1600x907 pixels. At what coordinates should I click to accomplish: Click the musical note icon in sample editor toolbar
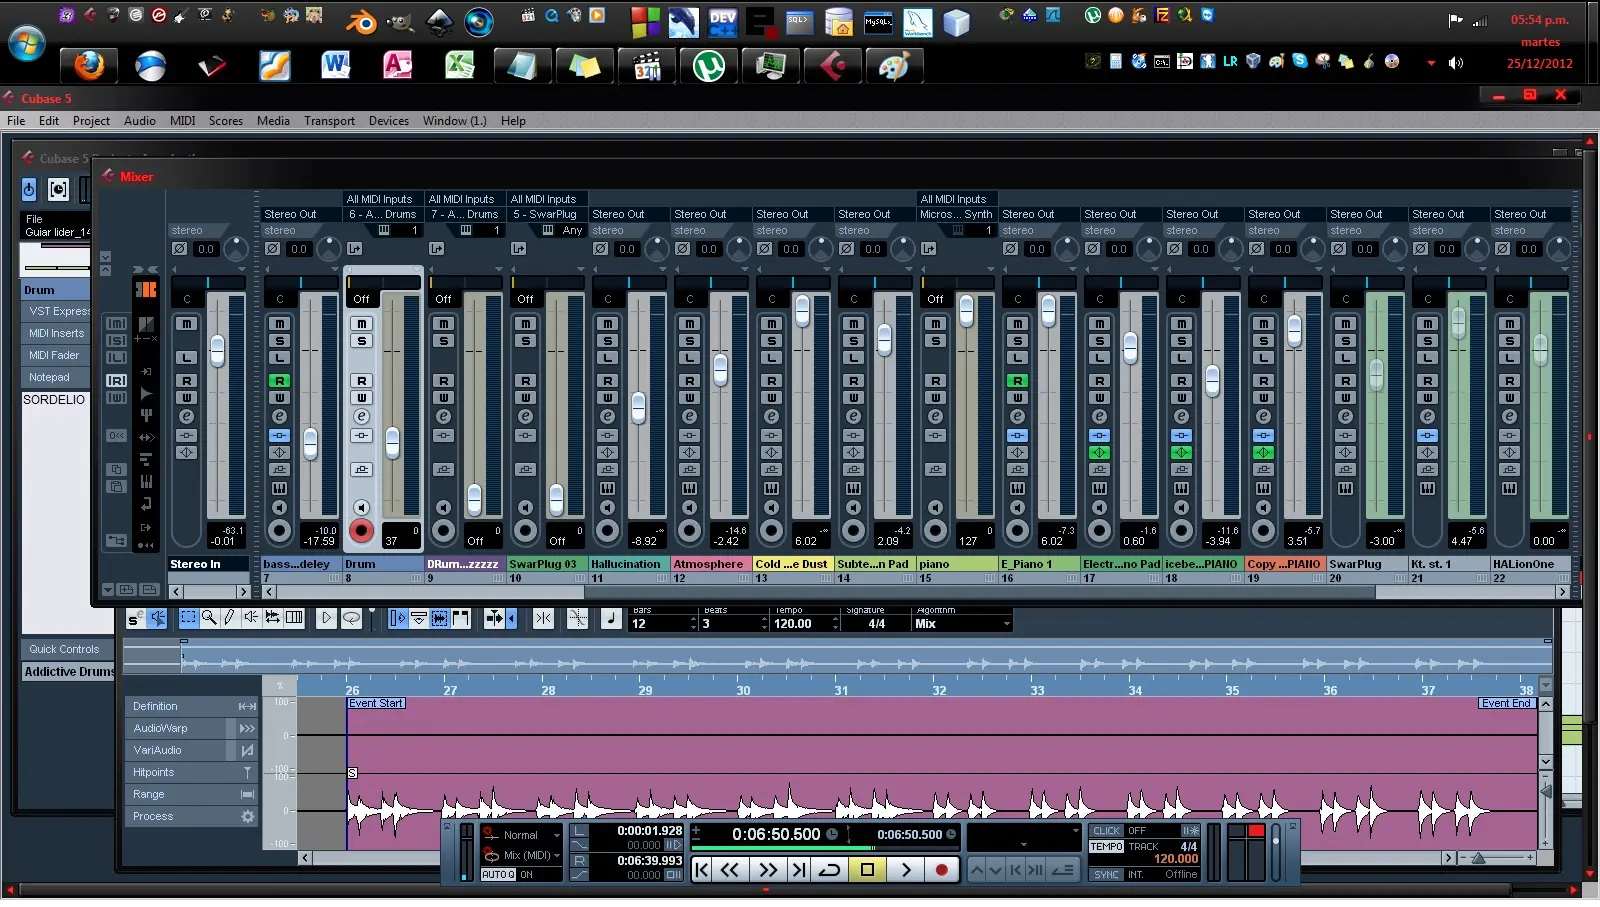pyautogui.click(x=612, y=618)
